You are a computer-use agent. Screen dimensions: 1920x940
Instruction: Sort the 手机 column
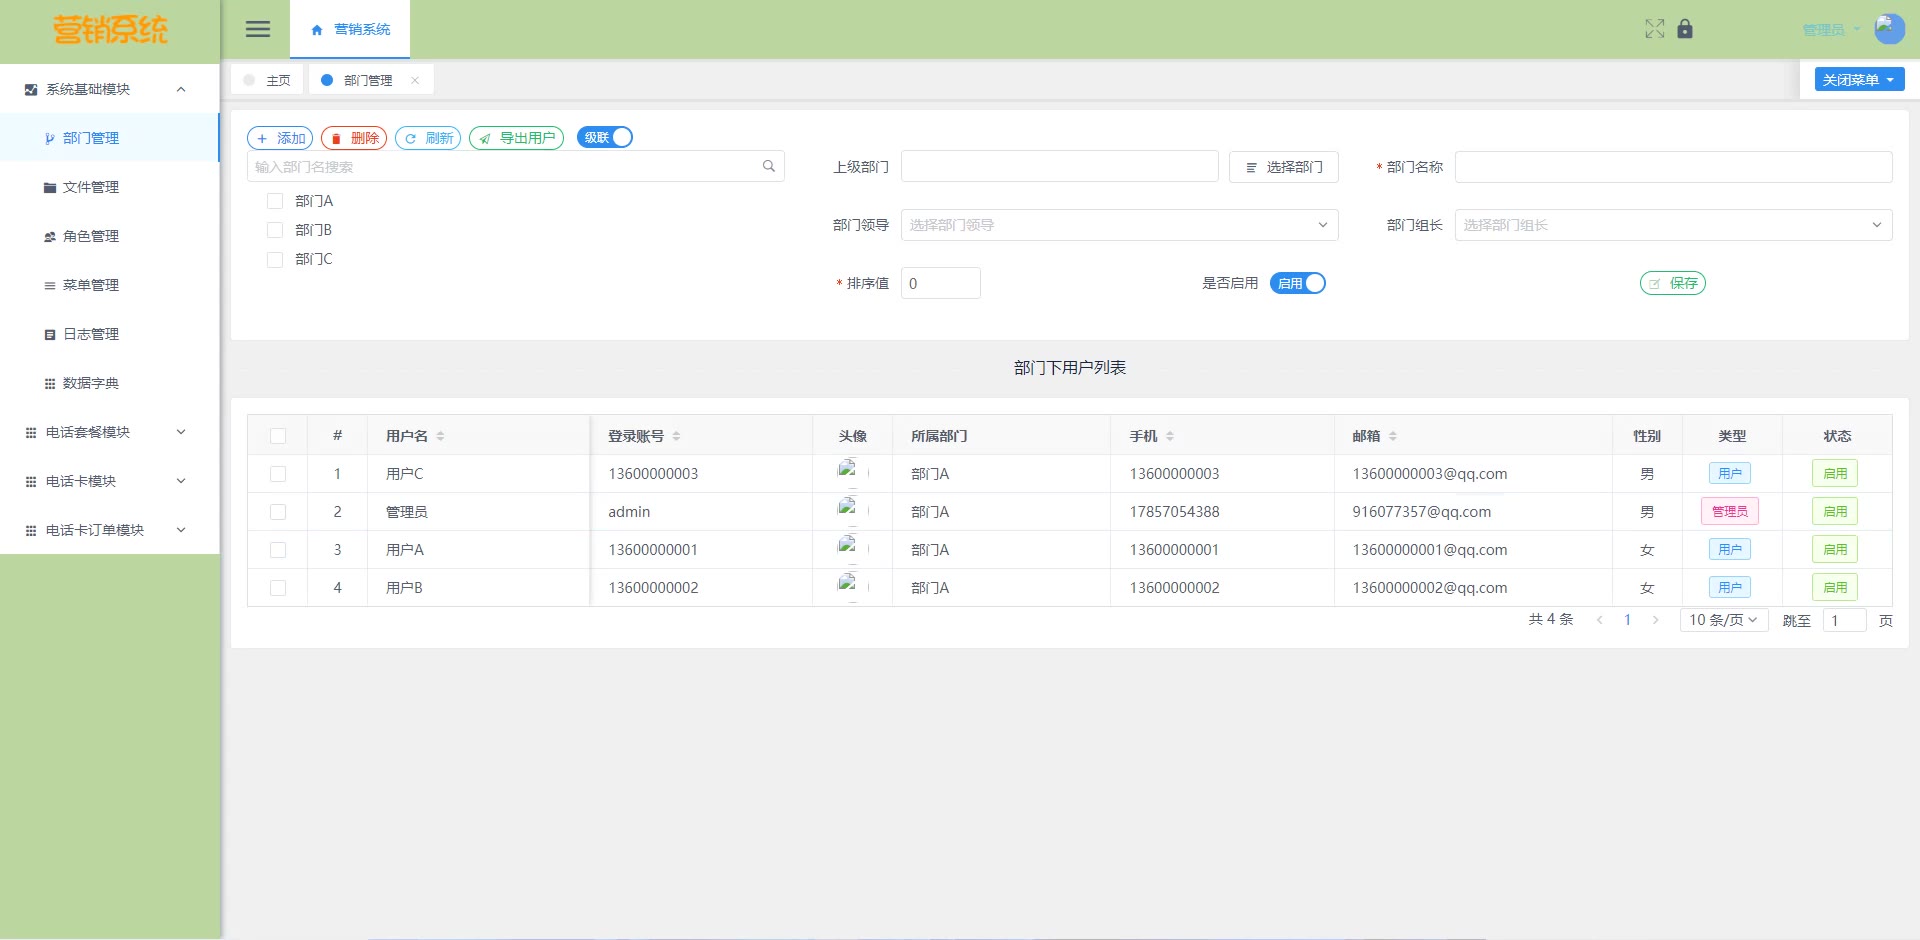point(1169,436)
